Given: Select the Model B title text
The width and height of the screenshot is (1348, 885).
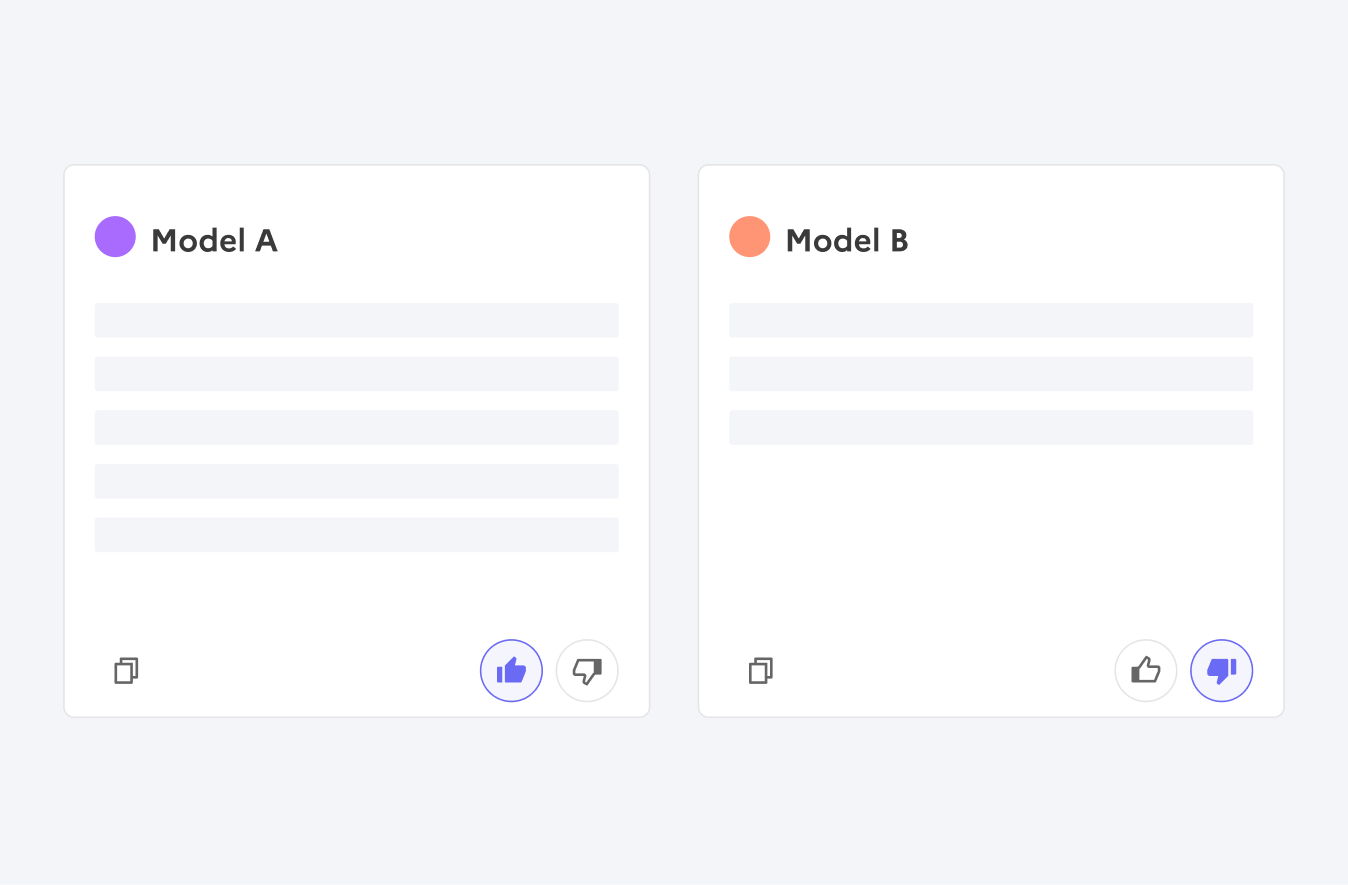Looking at the screenshot, I should click(847, 241).
